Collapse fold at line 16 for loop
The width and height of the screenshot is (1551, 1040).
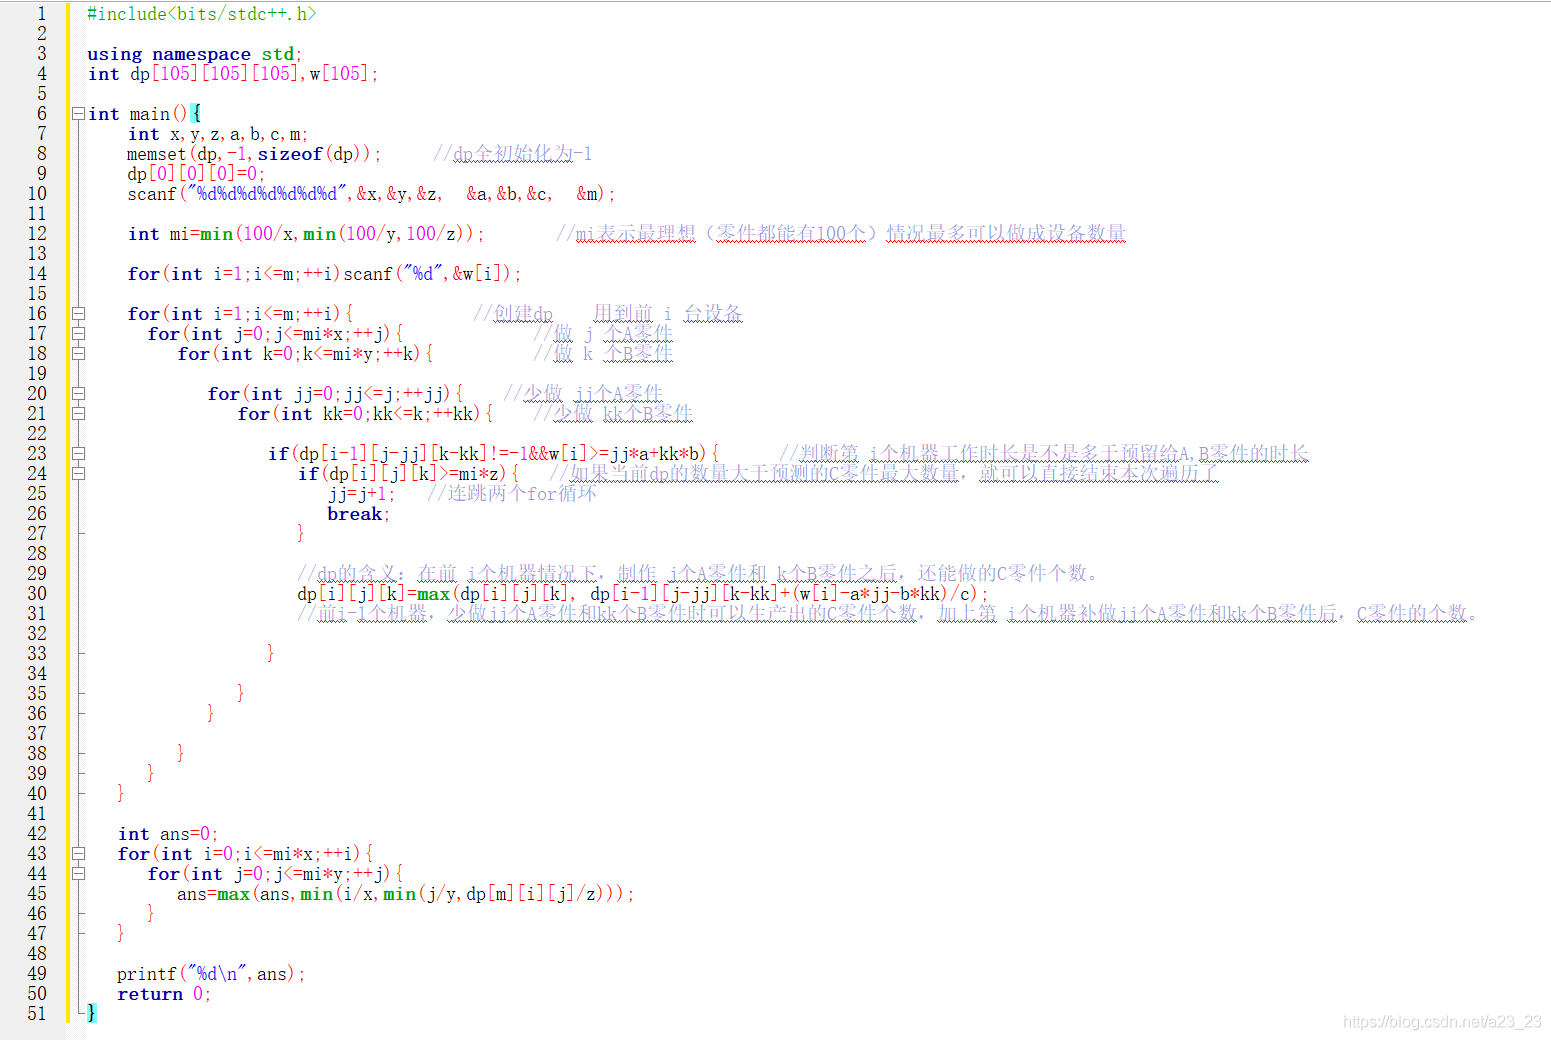tap(78, 314)
